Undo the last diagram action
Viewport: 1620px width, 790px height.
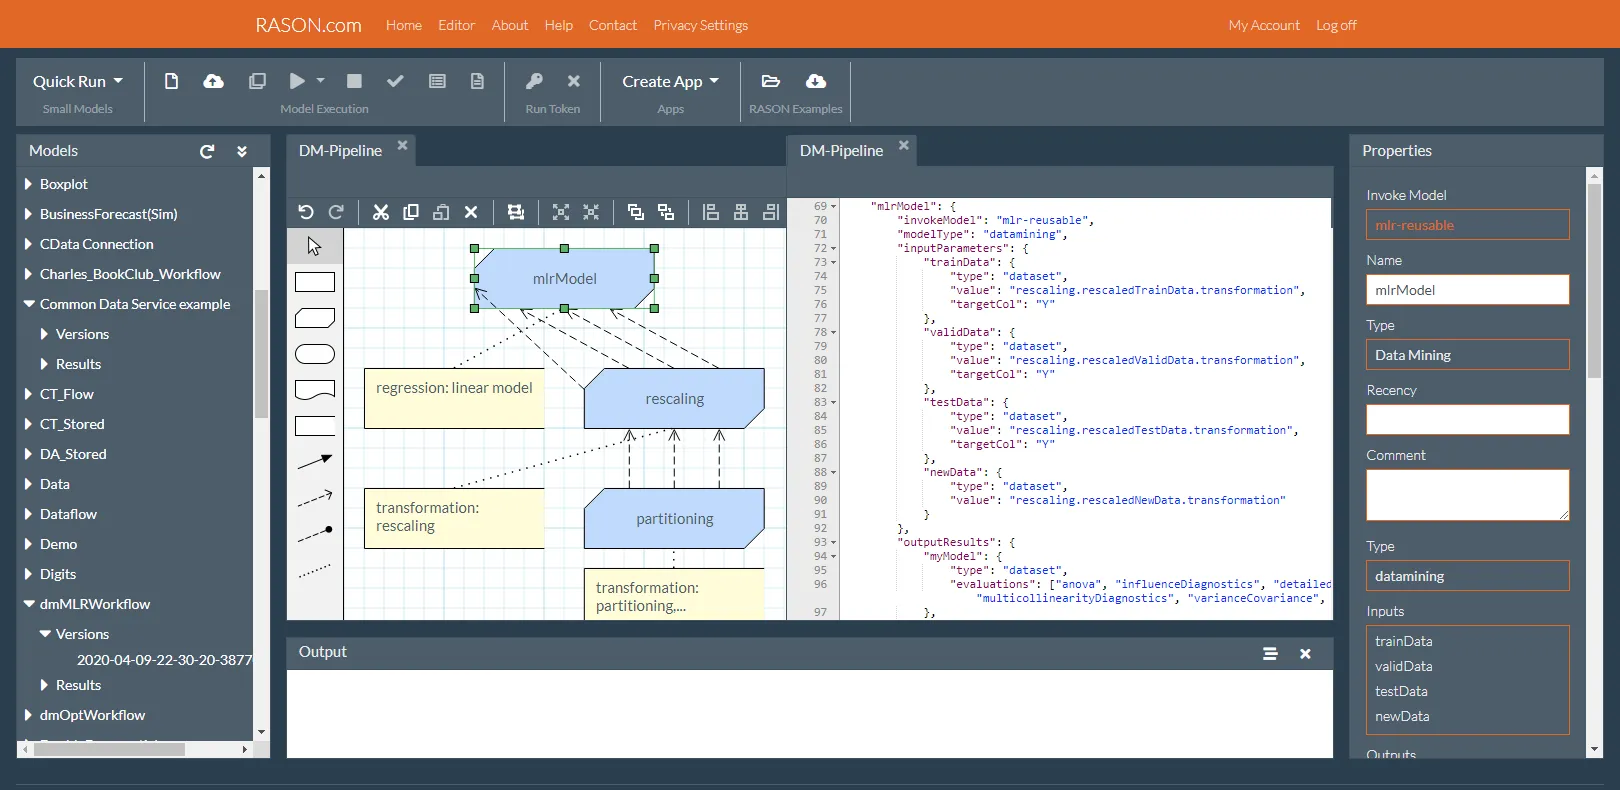[x=306, y=212]
